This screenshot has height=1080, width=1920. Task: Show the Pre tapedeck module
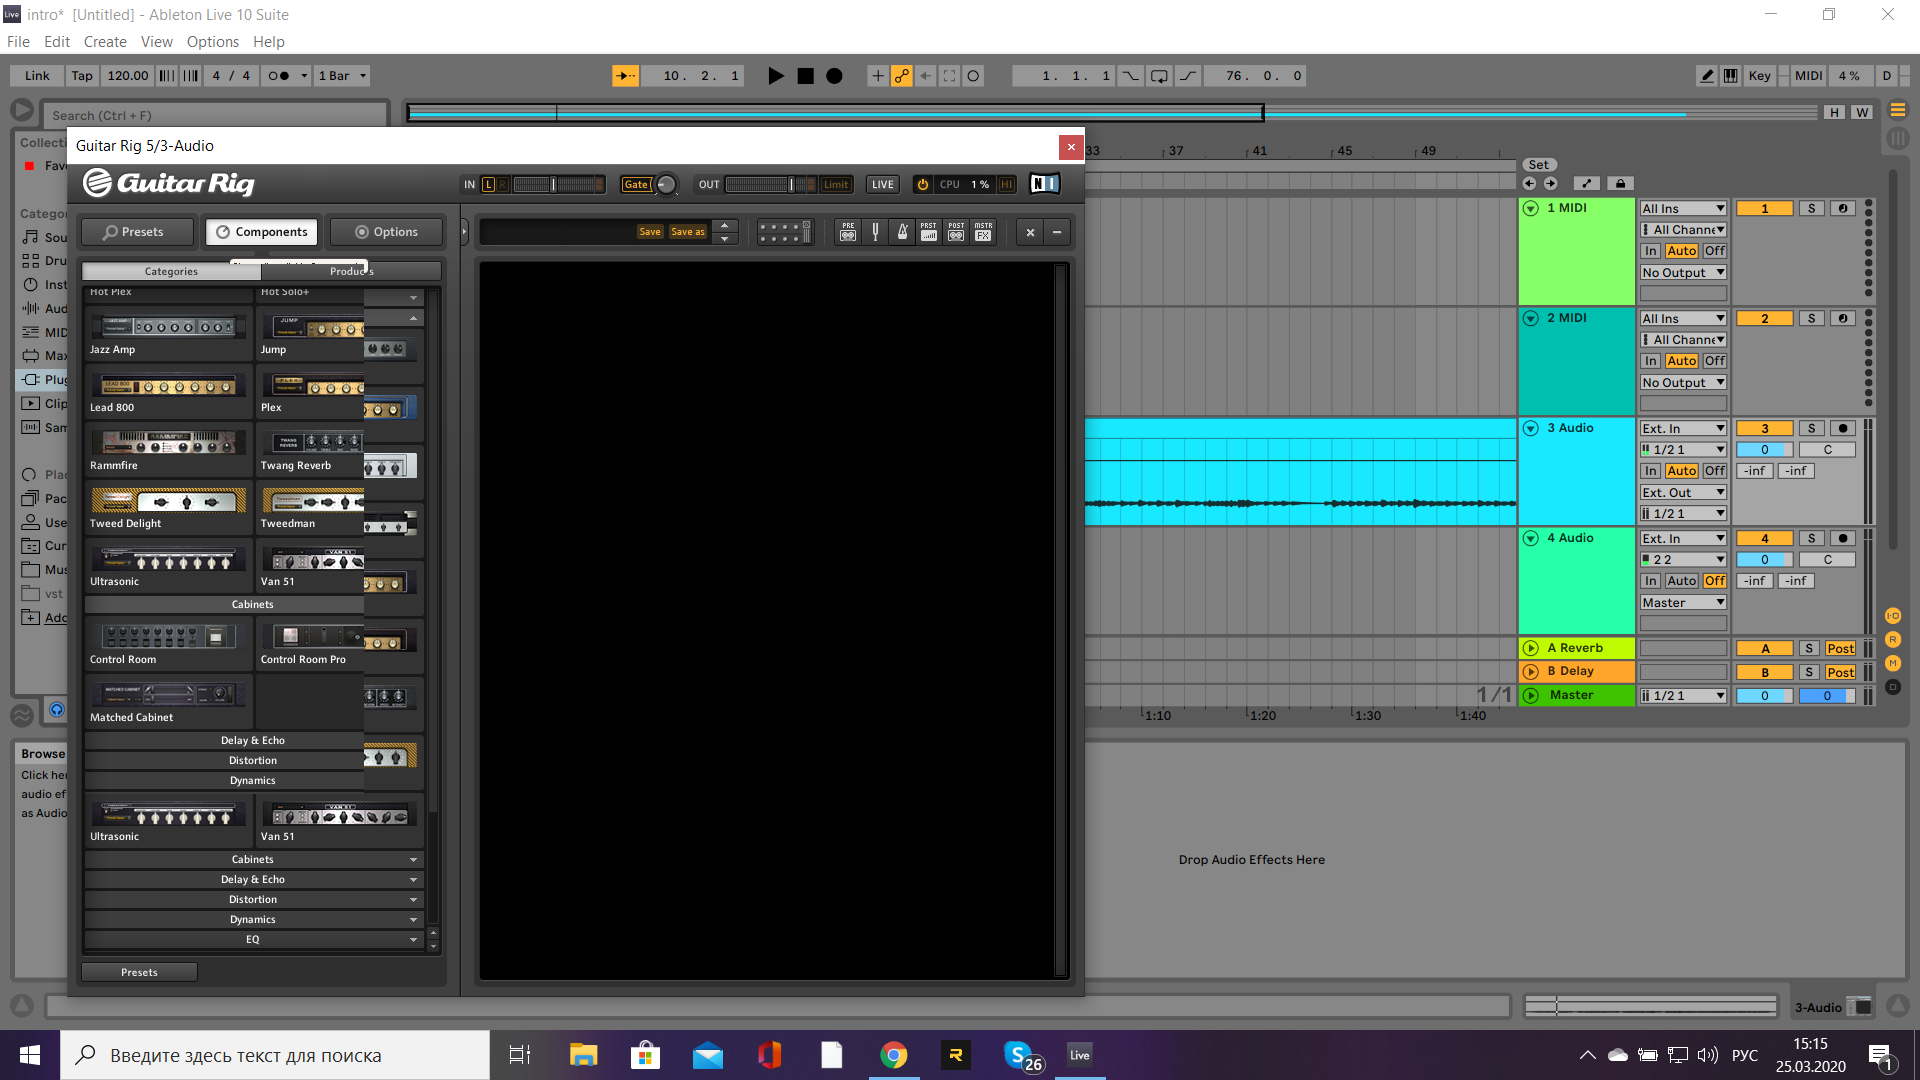[848, 232]
